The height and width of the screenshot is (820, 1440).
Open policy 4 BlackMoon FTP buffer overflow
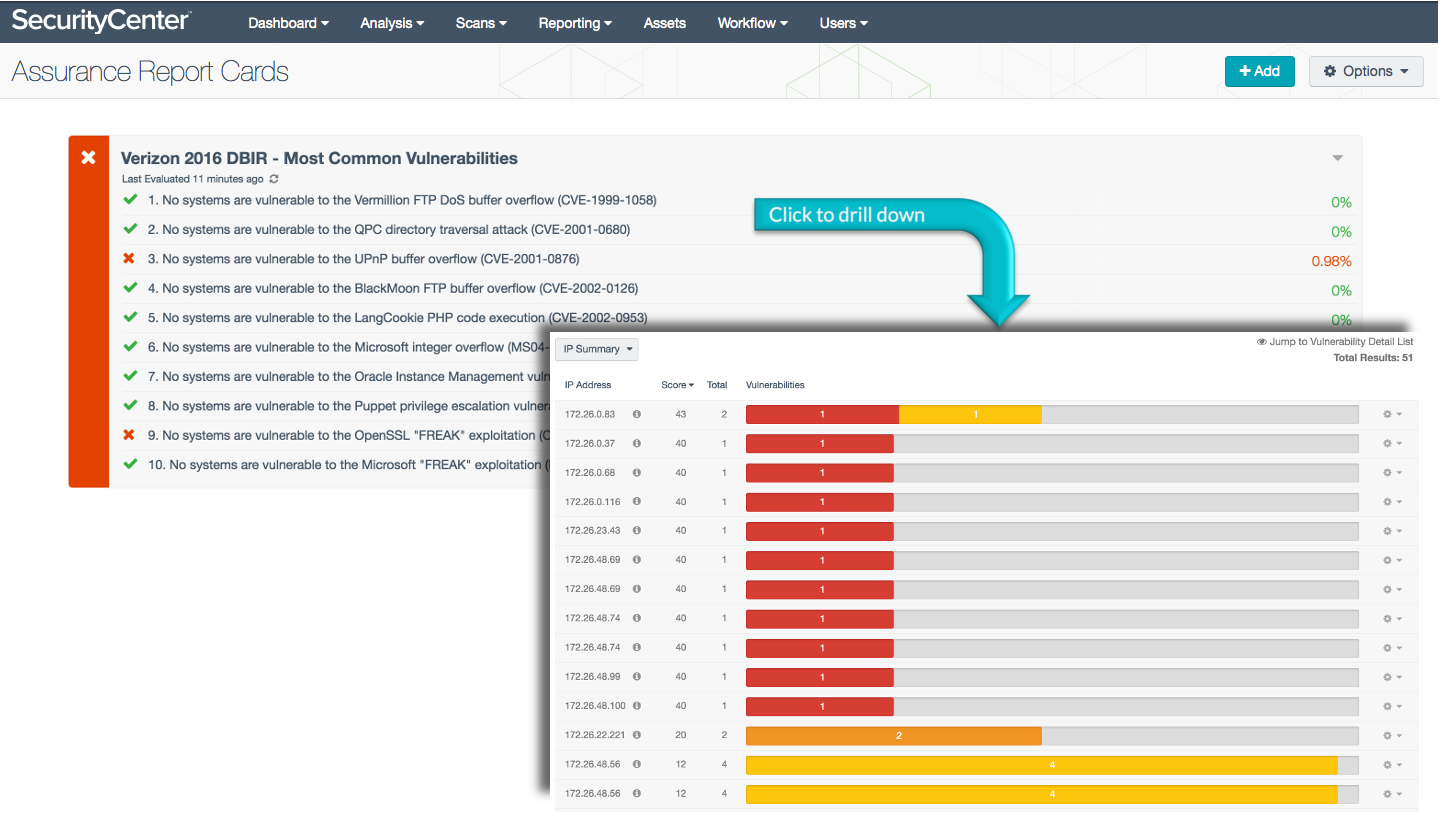point(393,288)
